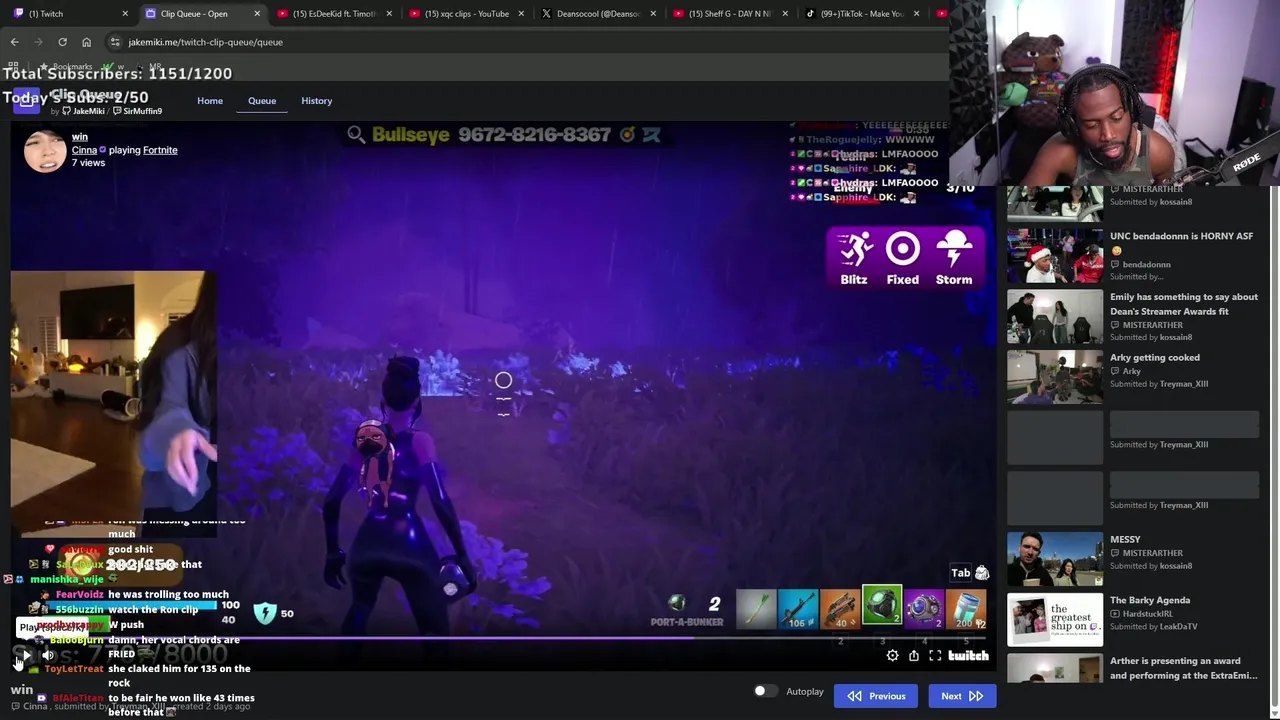The height and width of the screenshot is (720, 1280).
Task: Click the HardstuckIRL channel name
Action: click(1147, 613)
